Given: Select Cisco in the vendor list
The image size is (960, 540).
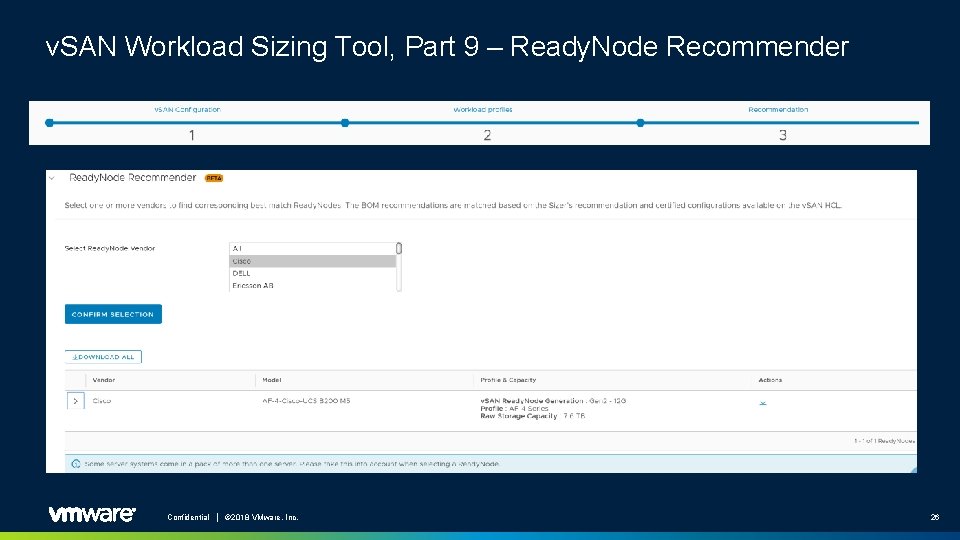Looking at the screenshot, I should tap(312, 261).
